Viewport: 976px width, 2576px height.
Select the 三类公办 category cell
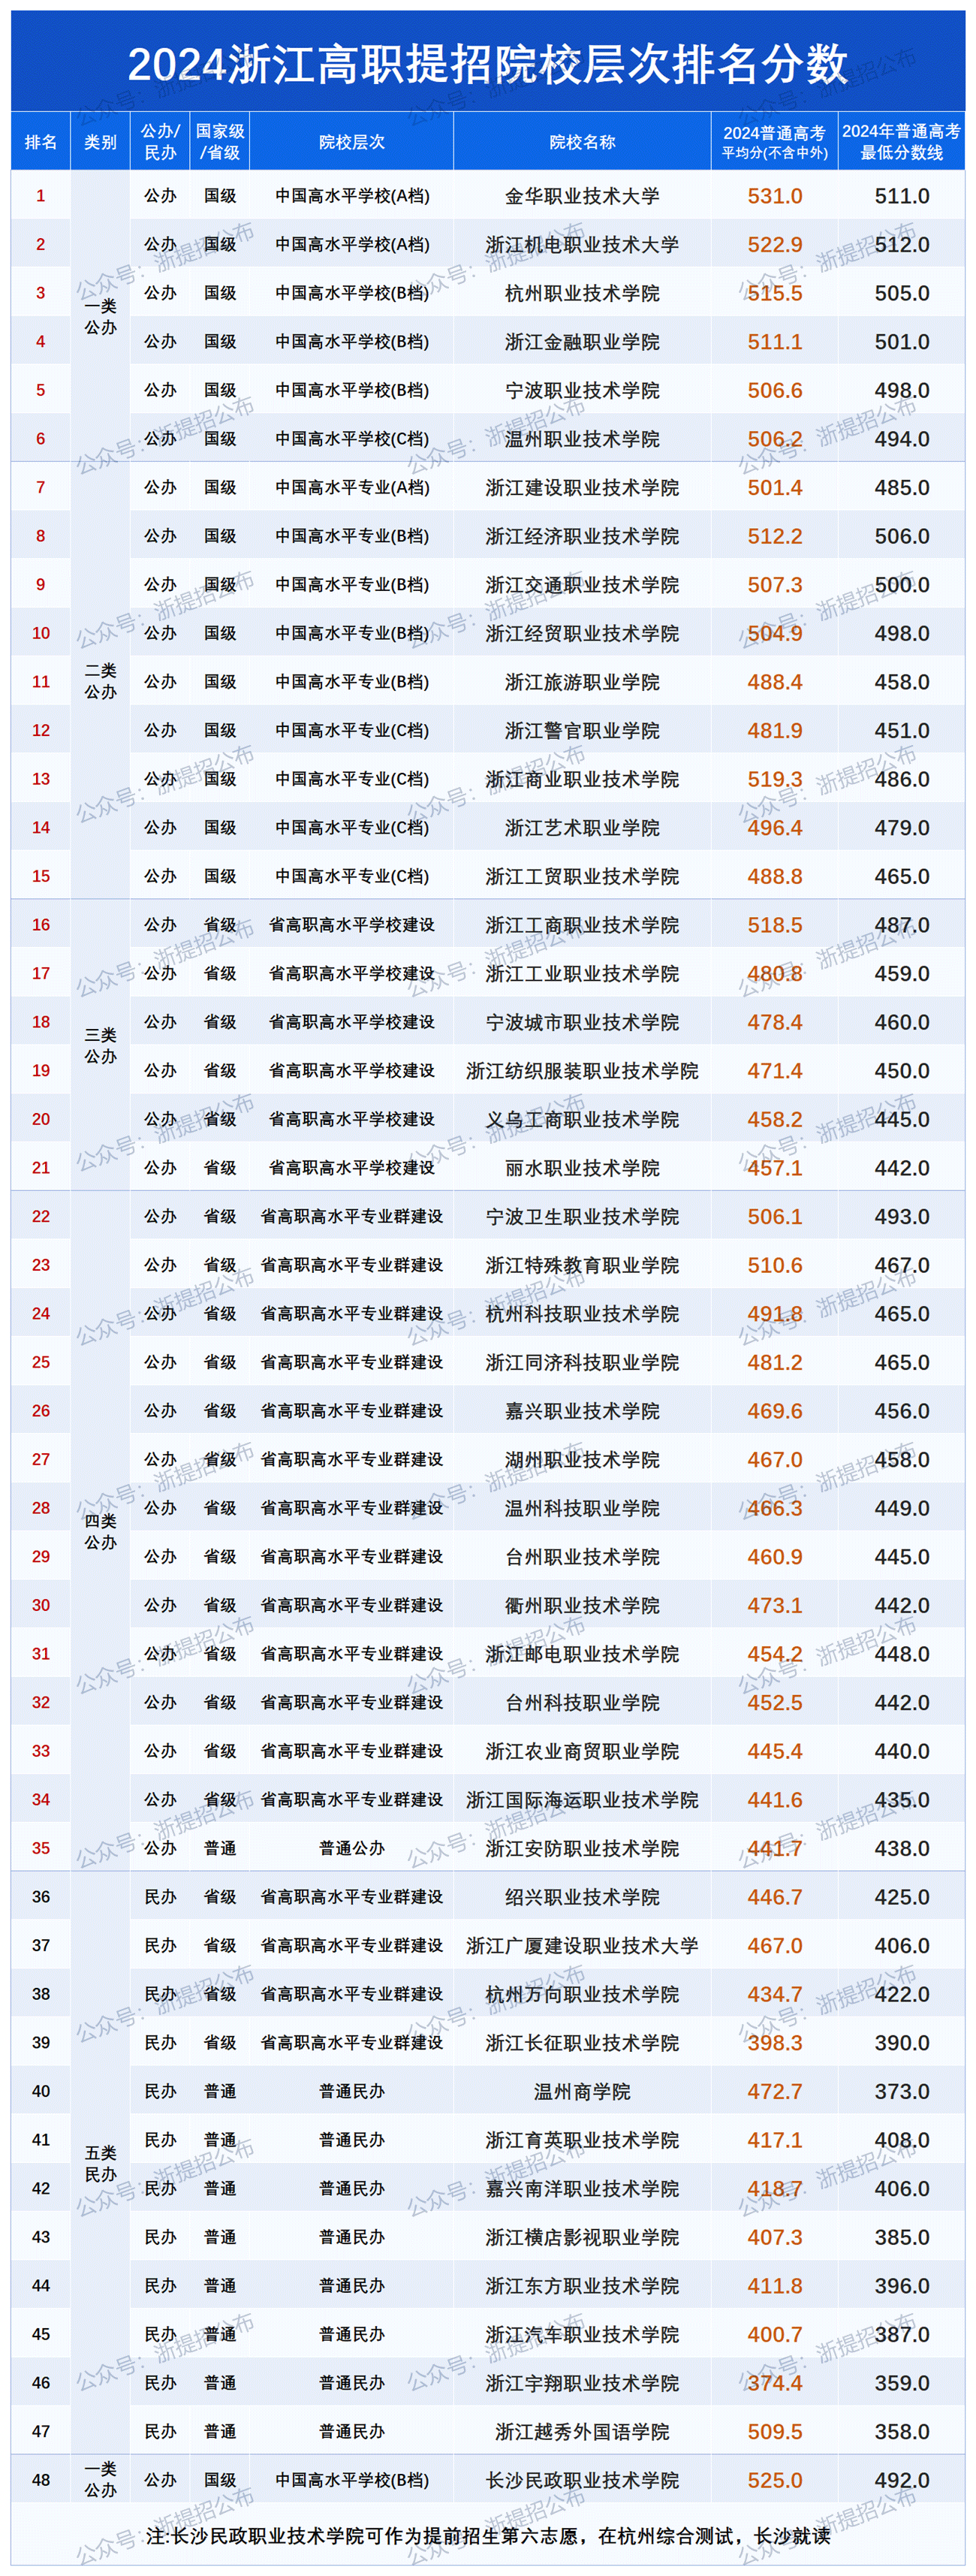(x=100, y=1046)
